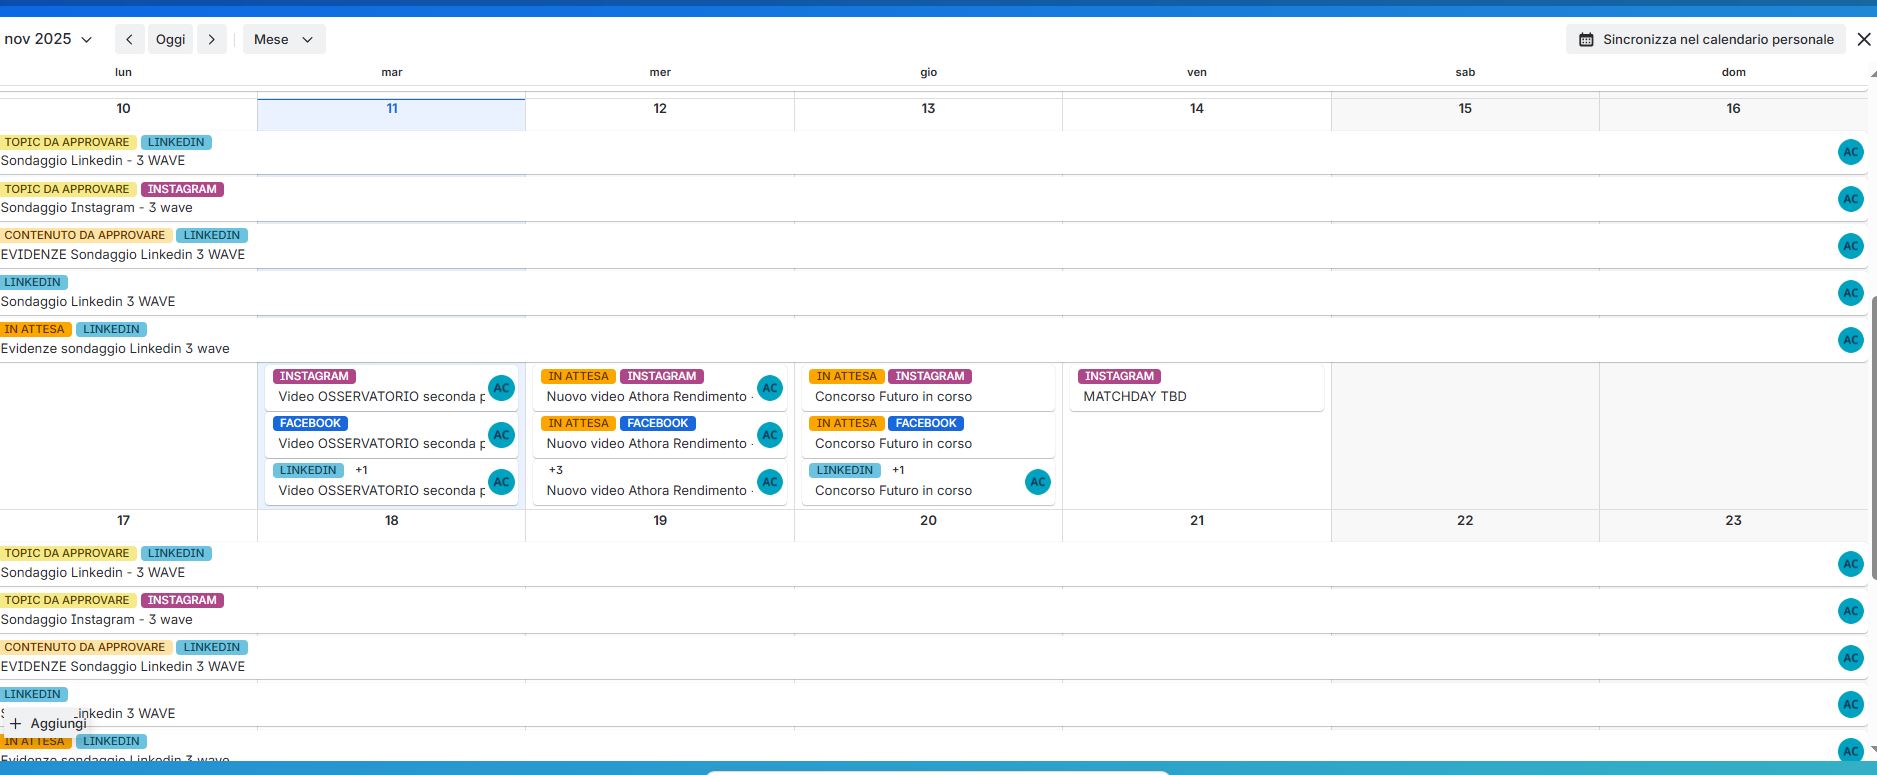Image resolution: width=1877 pixels, height=775 pixels.
Task: Click Sincronizza nel calendario personale
Action: [x=1706, y=39]
